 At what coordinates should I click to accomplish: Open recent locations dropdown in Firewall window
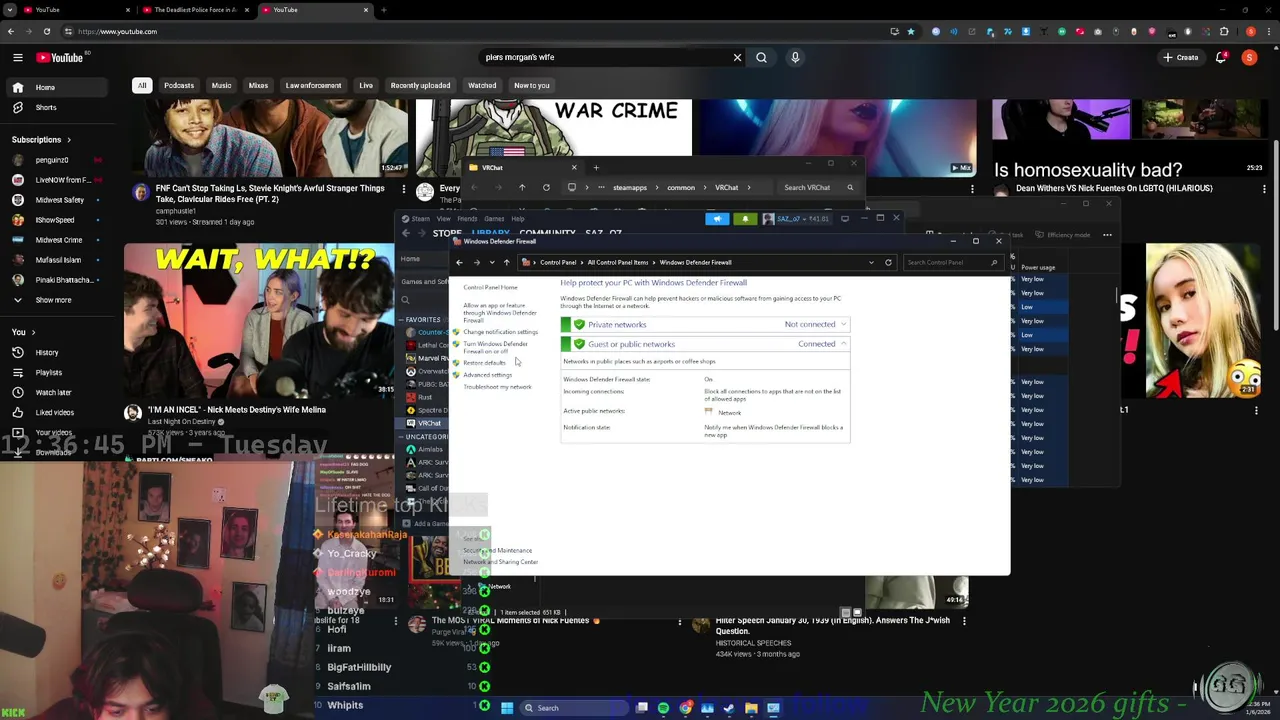[x=491, y=262]
